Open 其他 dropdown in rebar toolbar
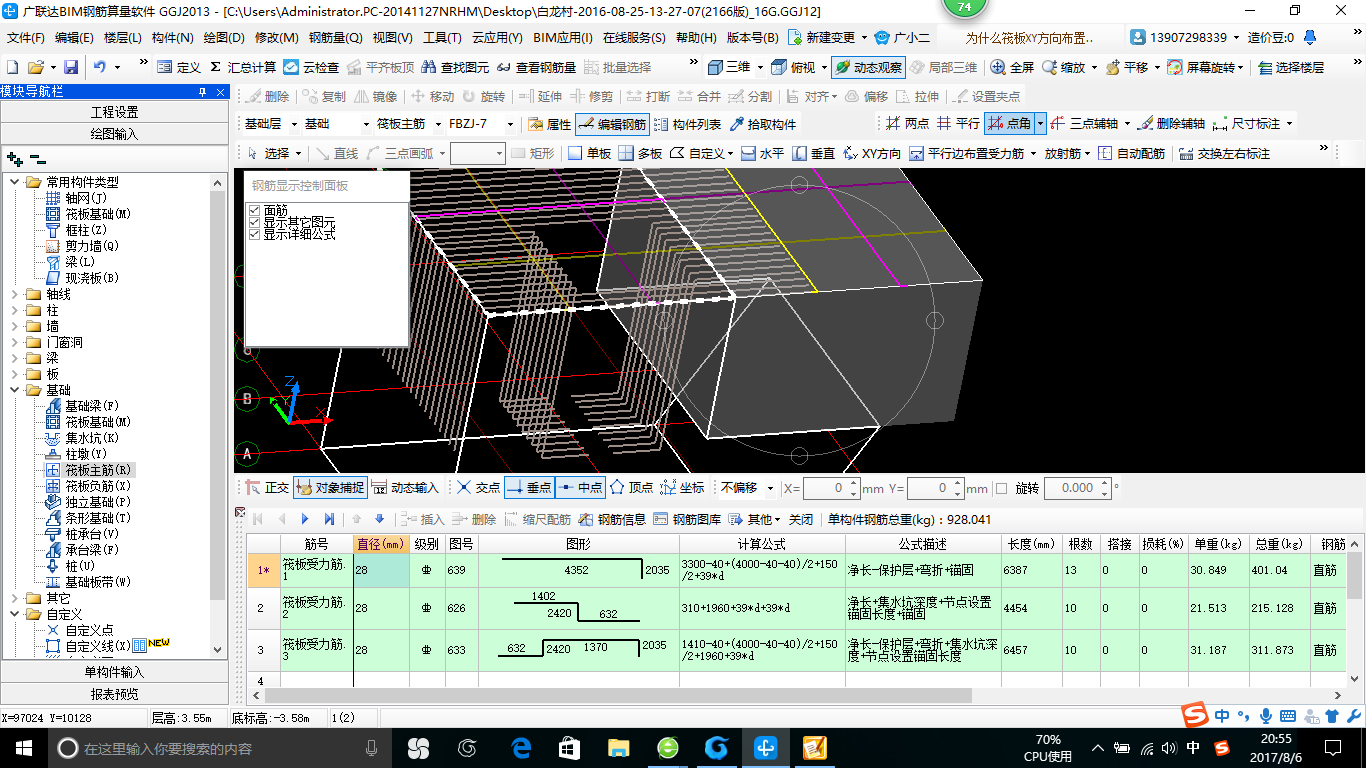Screen dimensions: 1366x768 754,519
